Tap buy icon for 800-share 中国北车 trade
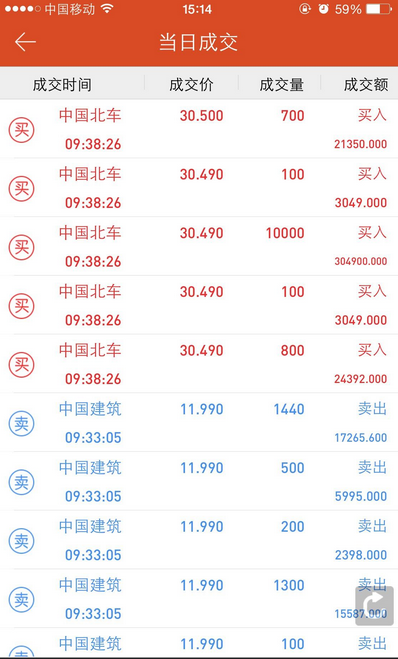Image resolution: width=398 pixels, height=659 pixels. pyautogui.click(x=21, y=364)
